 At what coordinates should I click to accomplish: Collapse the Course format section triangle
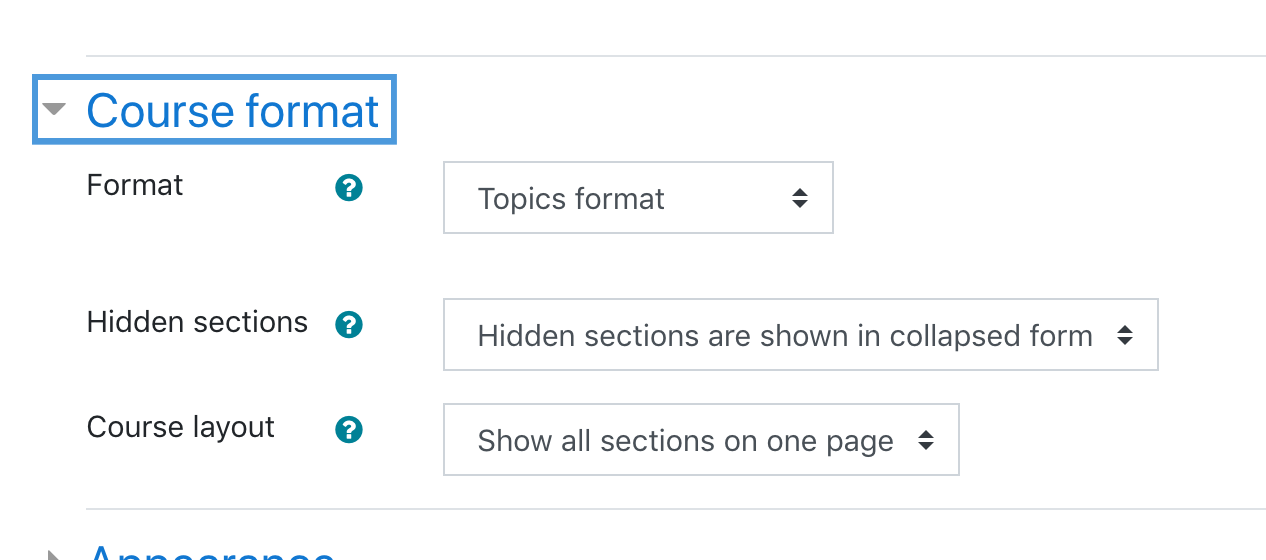[54, 109]
